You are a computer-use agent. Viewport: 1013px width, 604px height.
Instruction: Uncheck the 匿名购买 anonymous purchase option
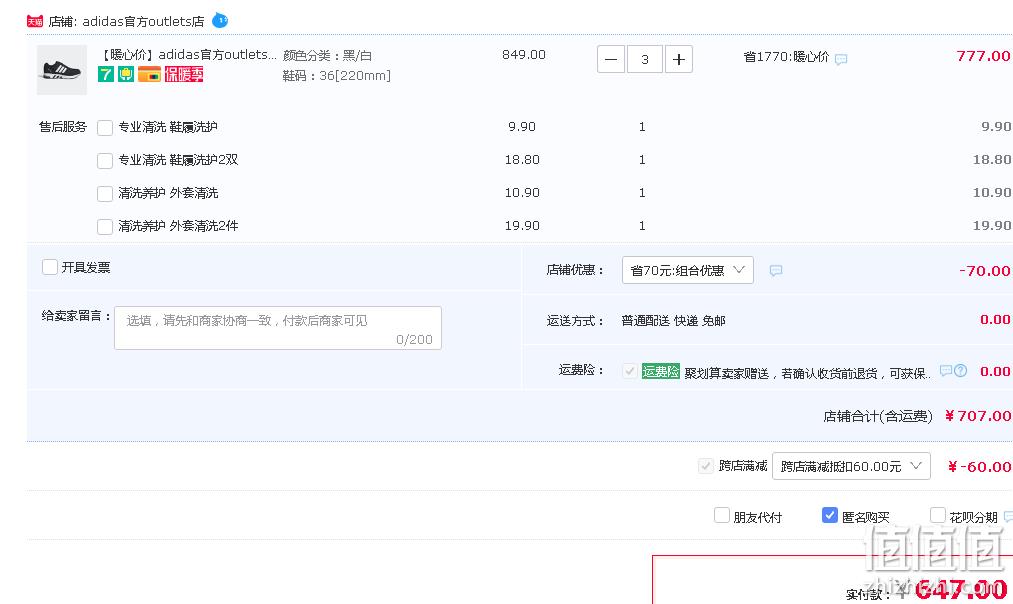pyautogui.click(x=830, y=515)
